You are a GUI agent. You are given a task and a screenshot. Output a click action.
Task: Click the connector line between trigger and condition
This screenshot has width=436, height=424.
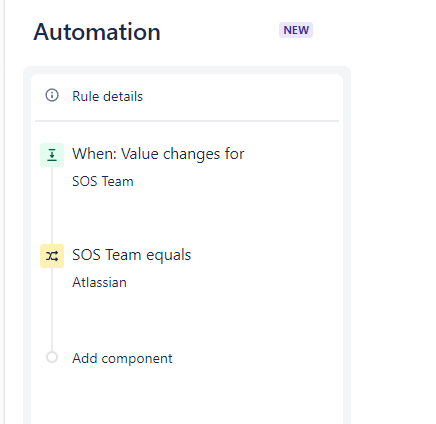tap(52, 205)
